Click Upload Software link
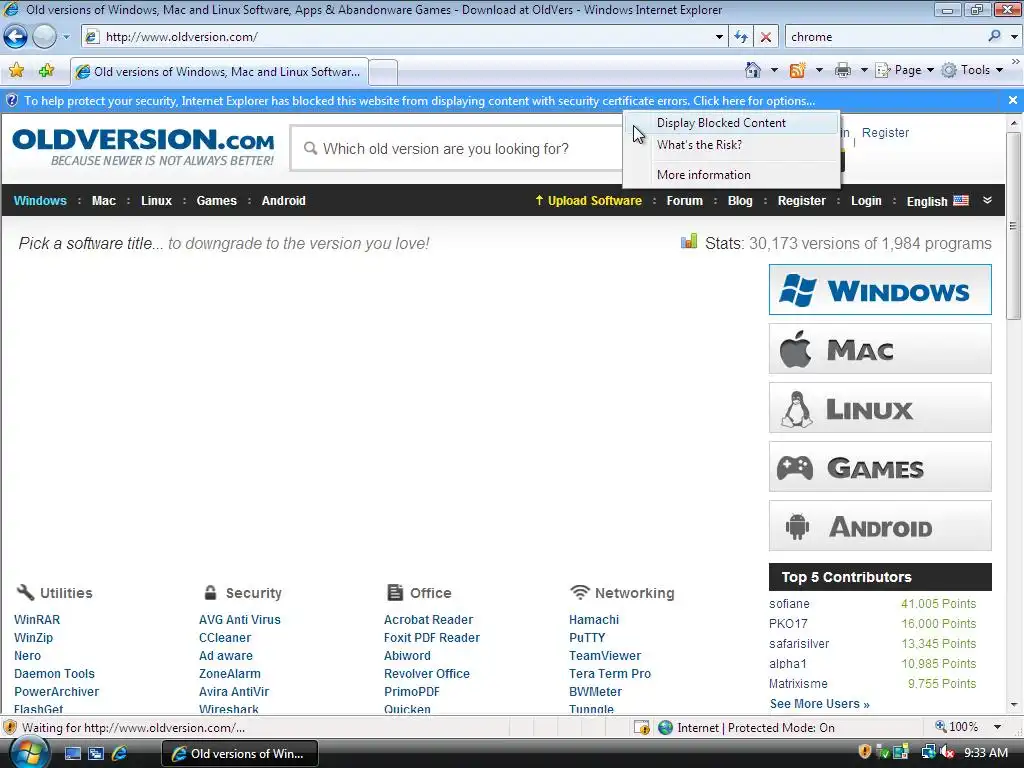Image resolution: width=1024 pixels, height=768 pixels. click(x=588, y=200)
